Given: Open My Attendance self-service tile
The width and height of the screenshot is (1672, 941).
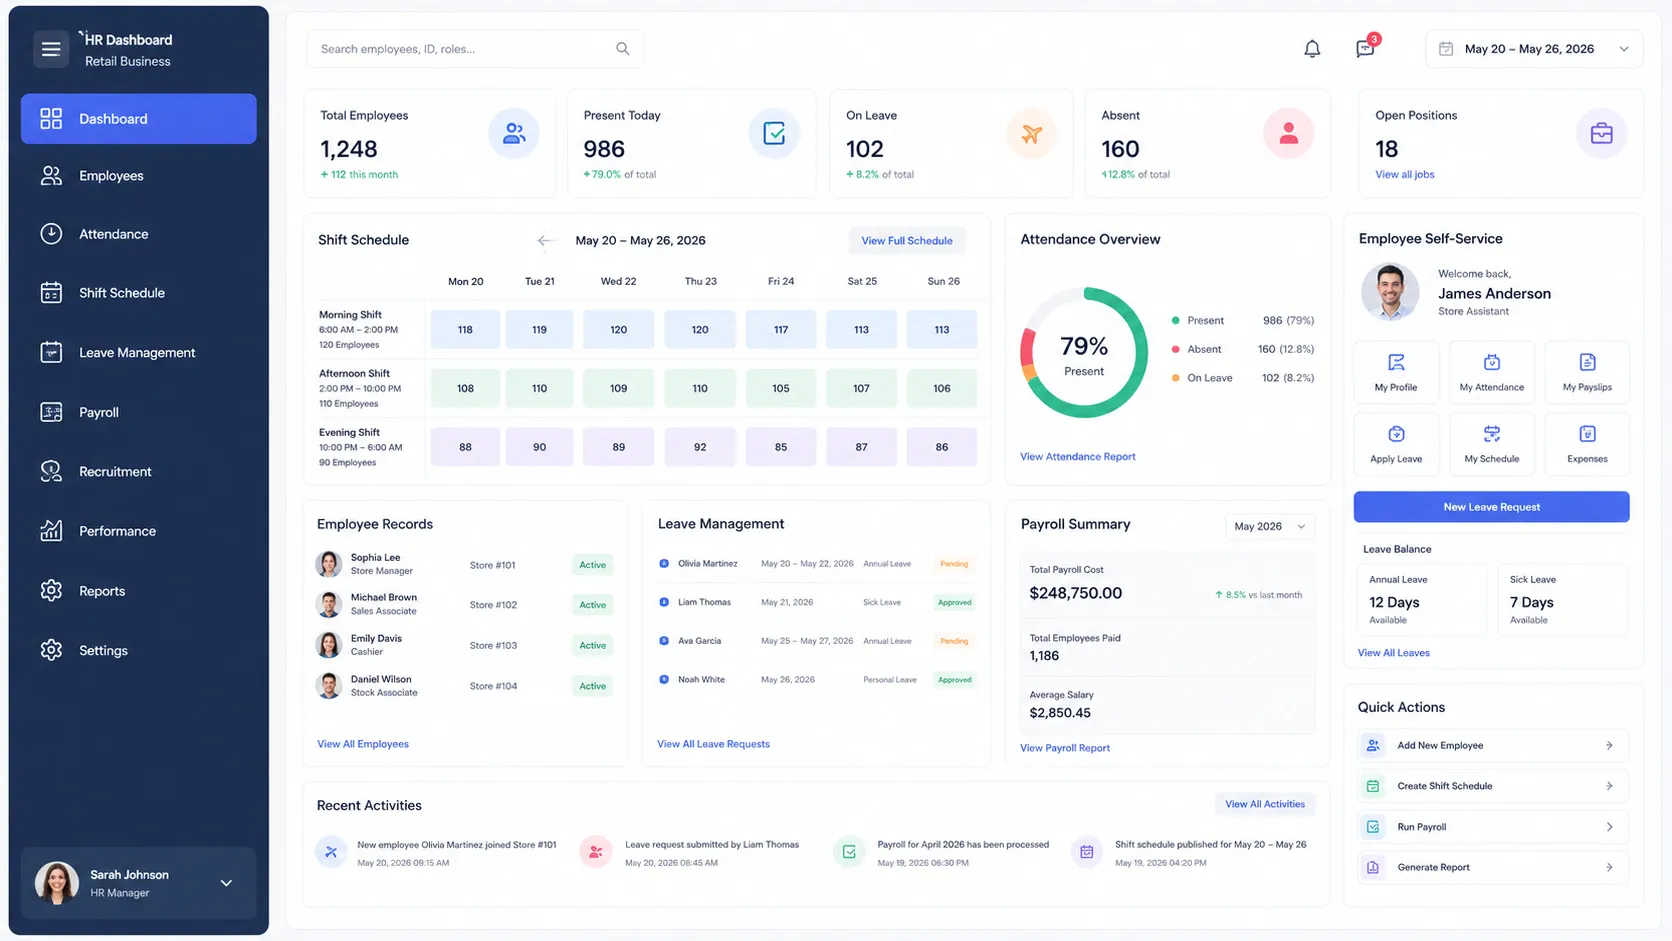Looking at the screenshot, I should click(x=1491, y=372).
